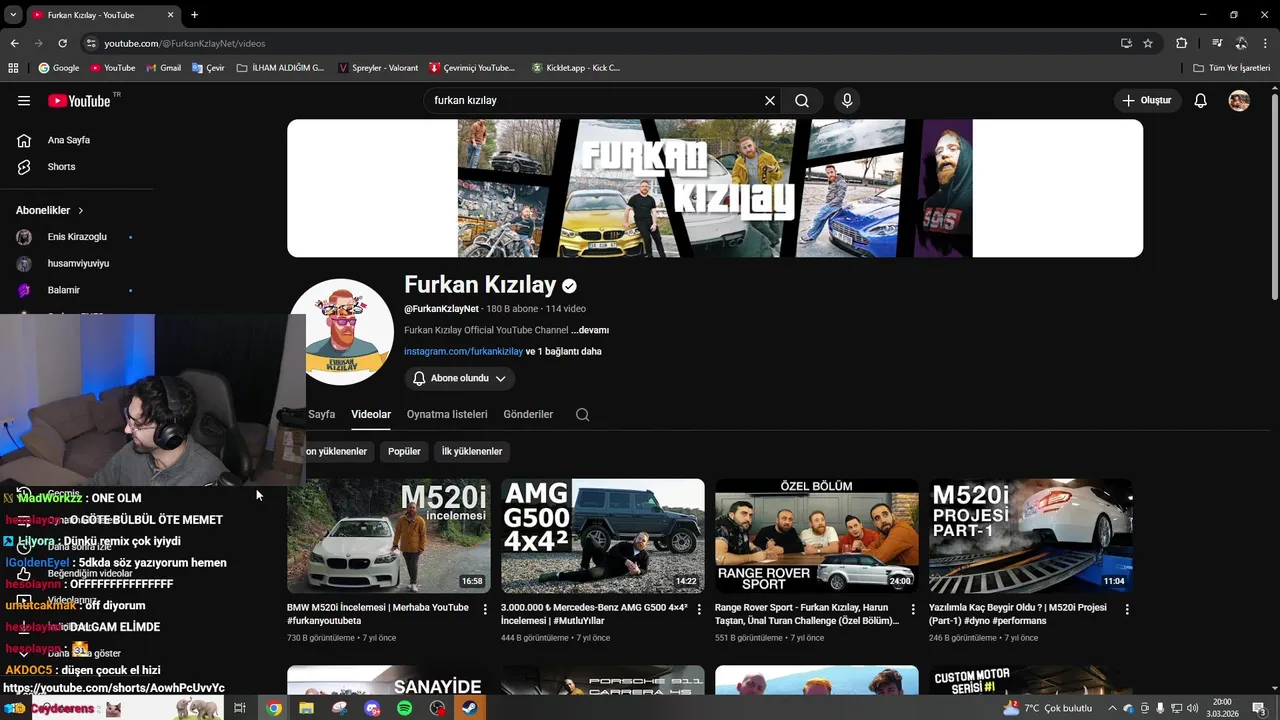Show hidden system tray icons

click(x=1112, y=708)
